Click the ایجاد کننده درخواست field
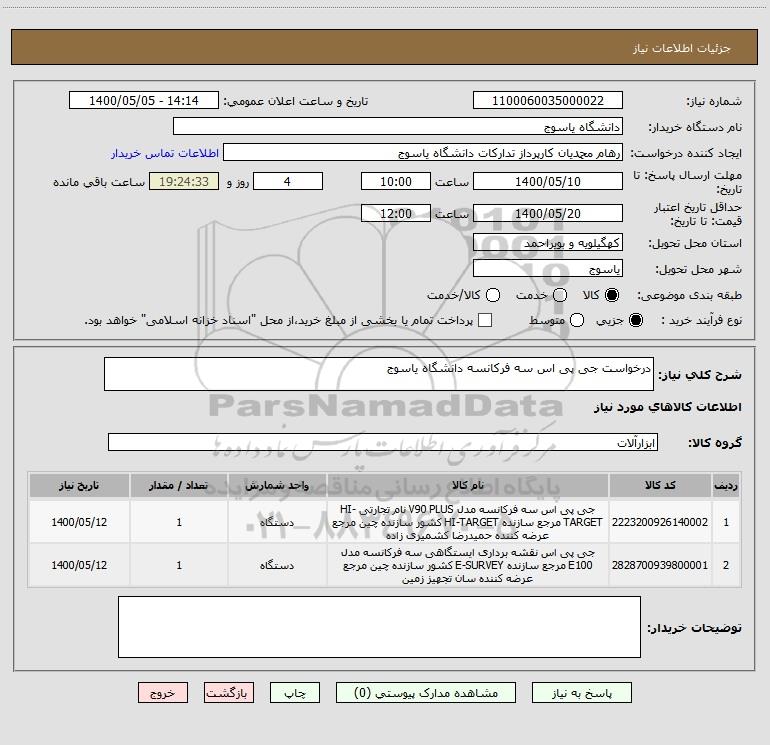 pos(423,153)
